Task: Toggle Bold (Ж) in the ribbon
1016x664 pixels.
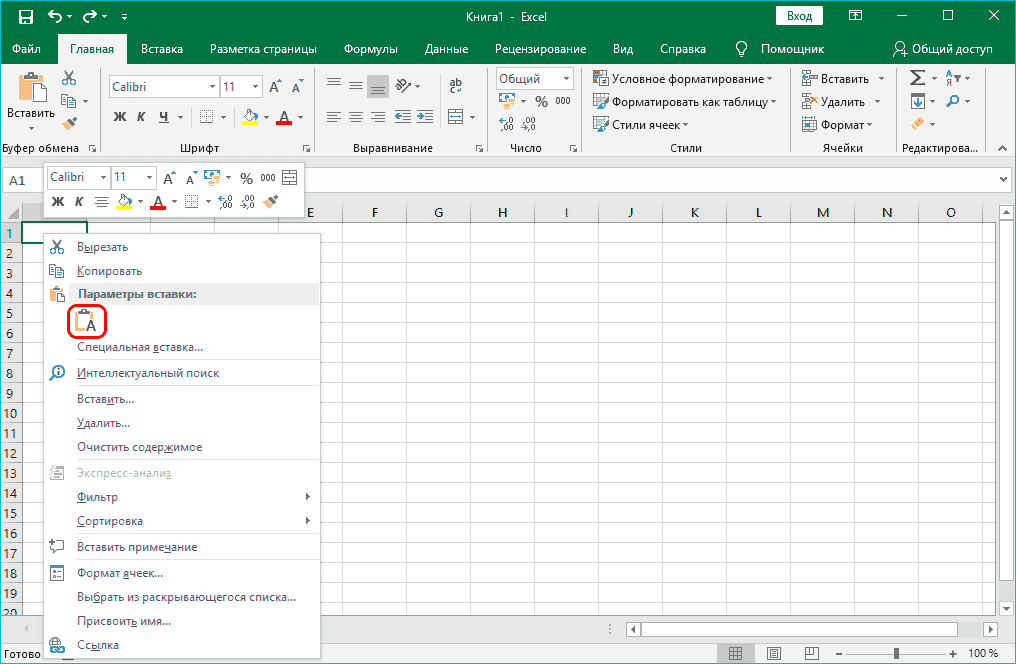Action: coord(120,117)
